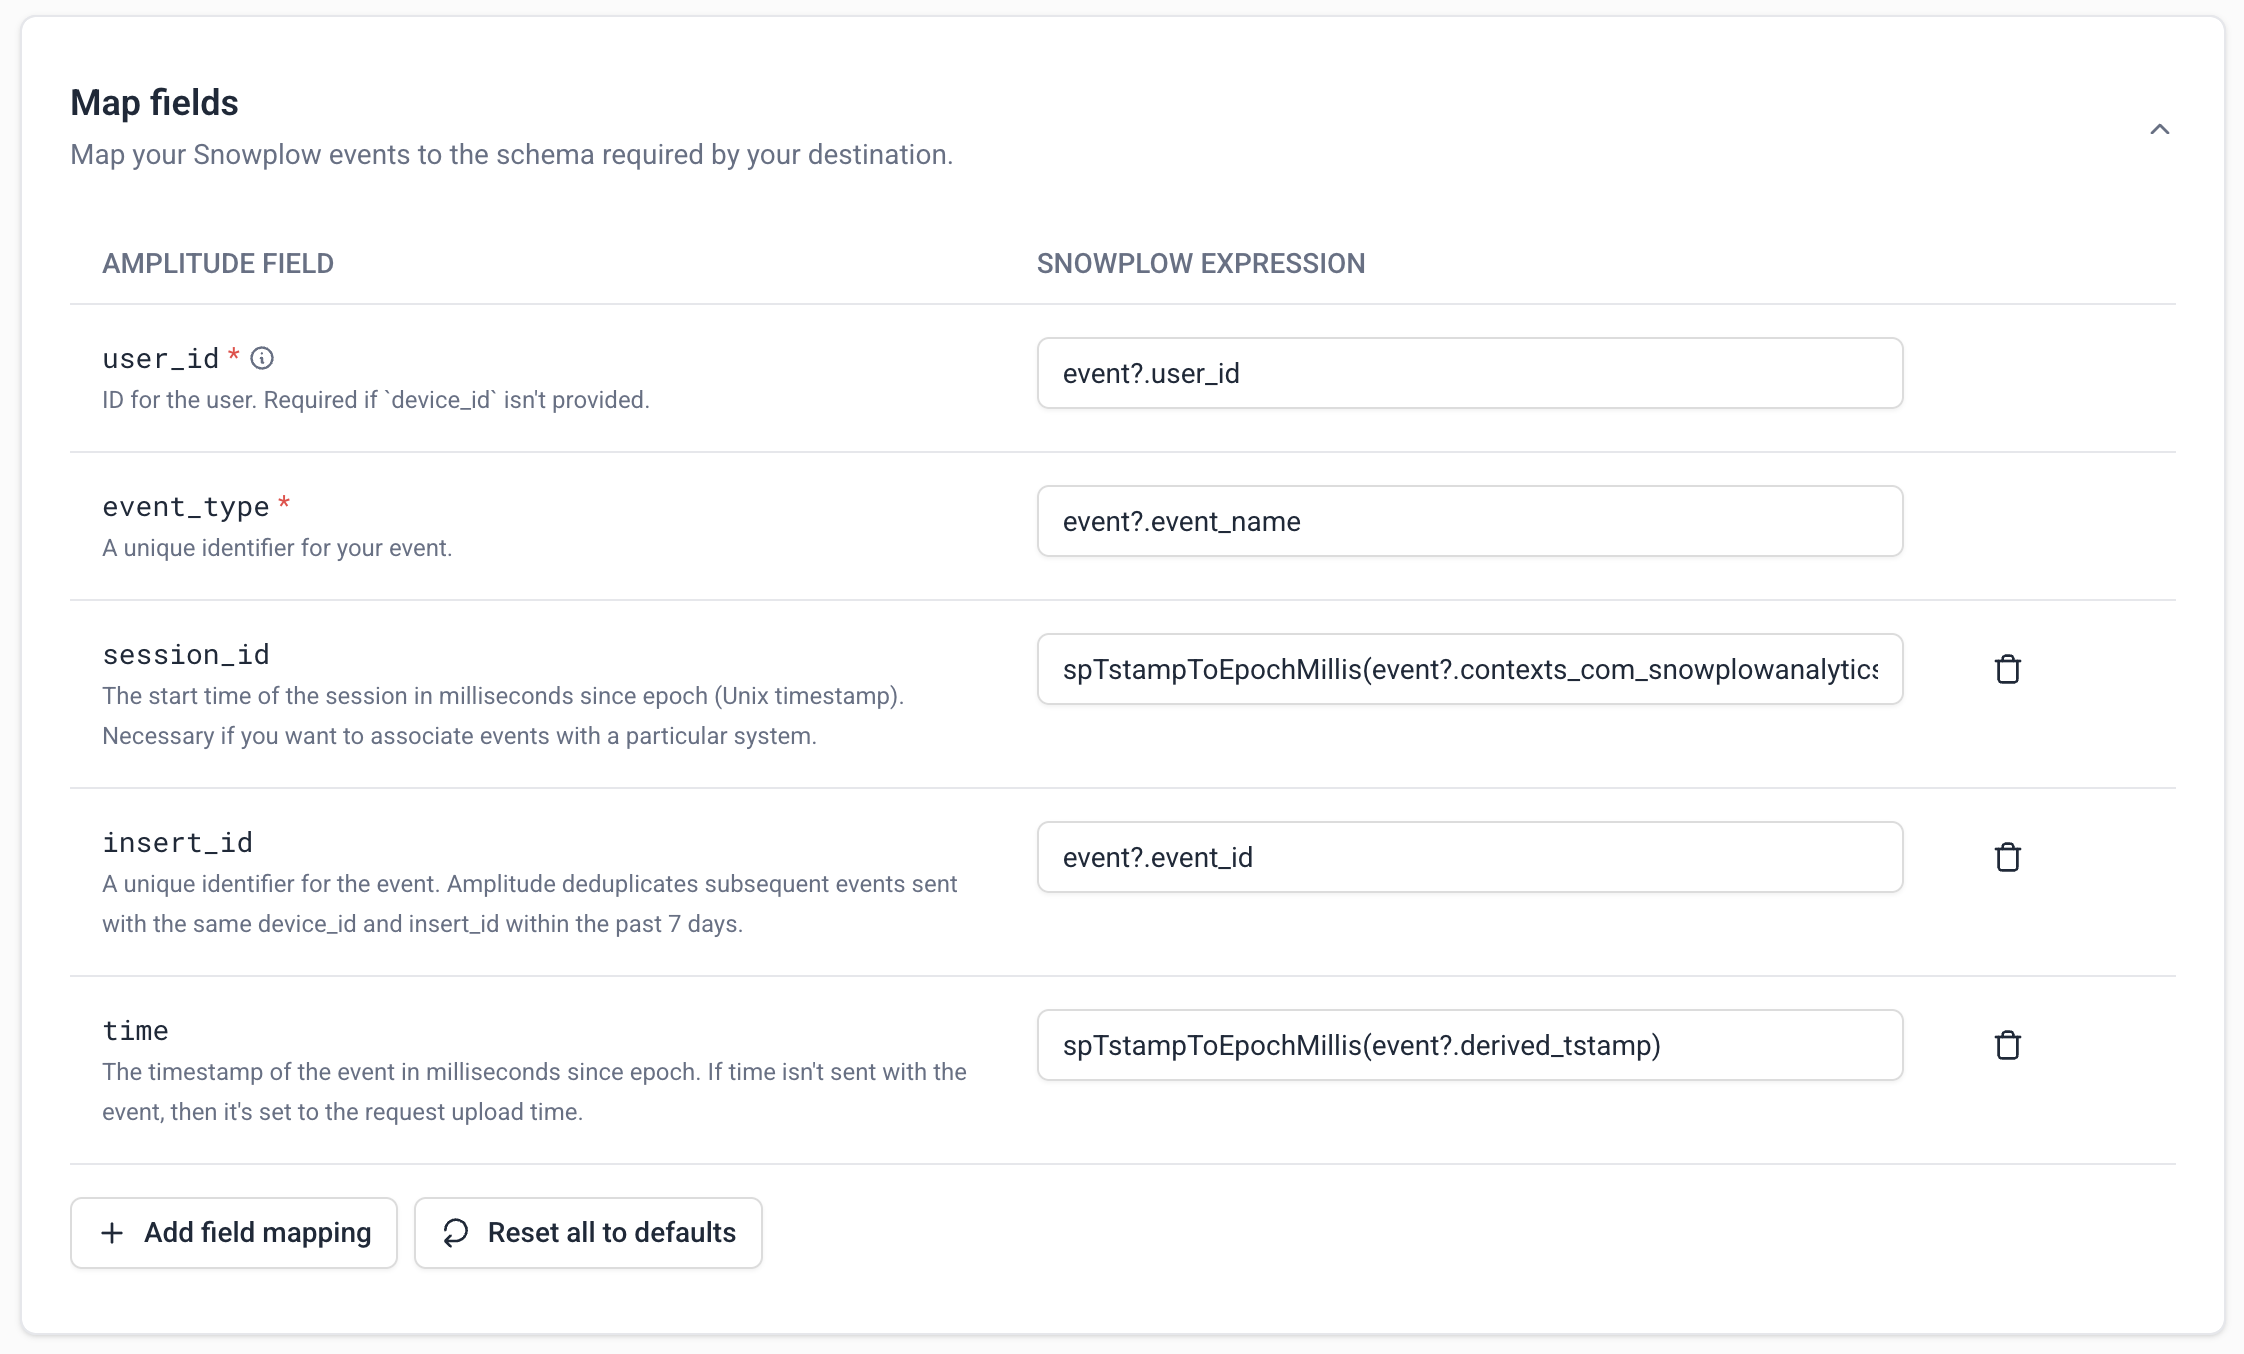Edit the event_type Snowplow expression
The image size is (2244, 1354).
tap(1469, 521)
